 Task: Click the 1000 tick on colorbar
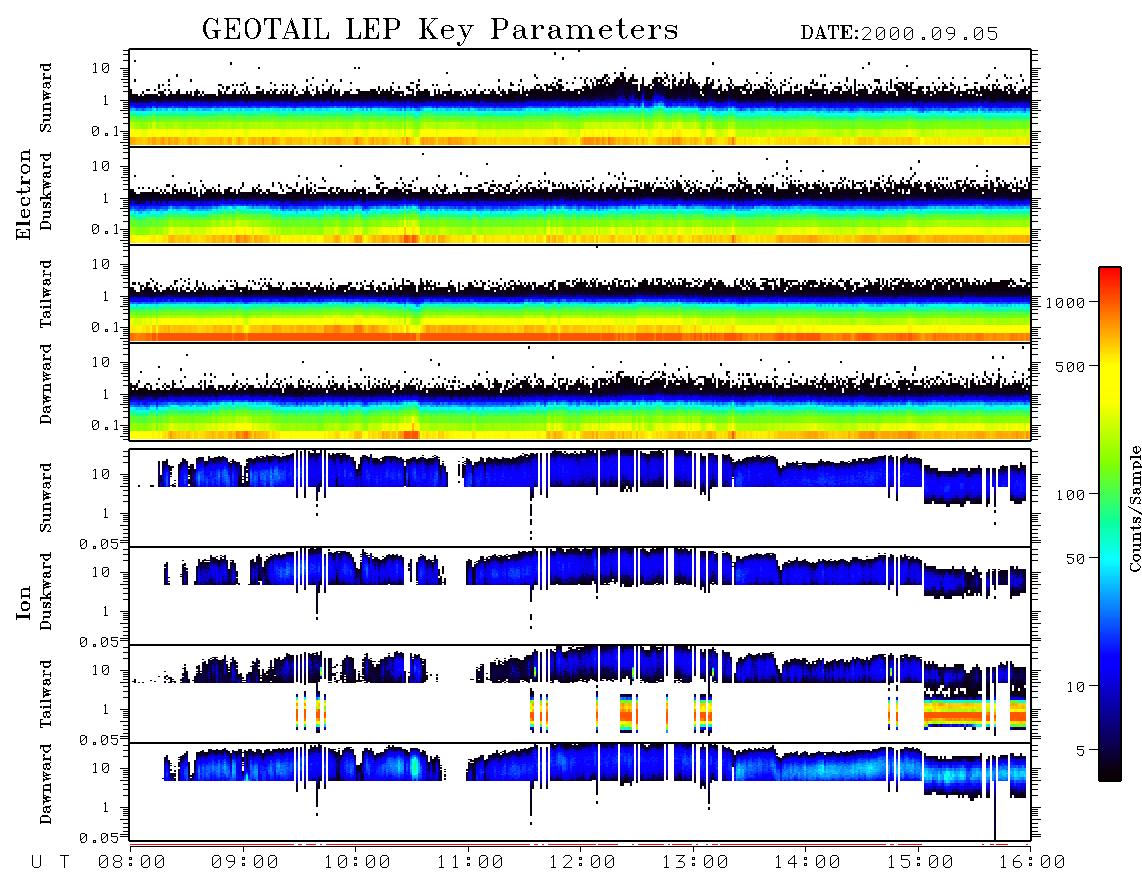pyautogui.click(x=1066, y=302)
